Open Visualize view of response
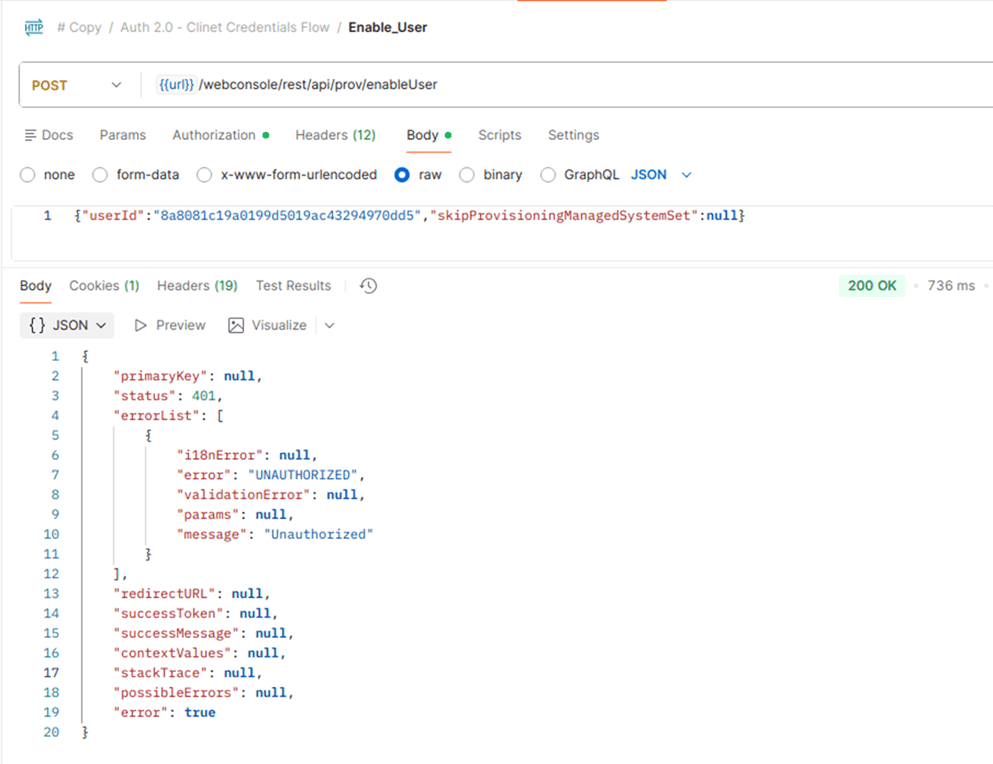Image resolution: width=993 pixels, height=764 pixels. point(267,325)
